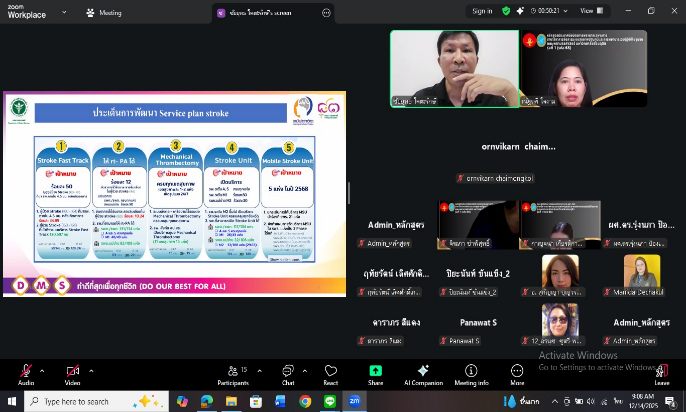
Task: Expand the Participants options caret
Action: [259, 369]
